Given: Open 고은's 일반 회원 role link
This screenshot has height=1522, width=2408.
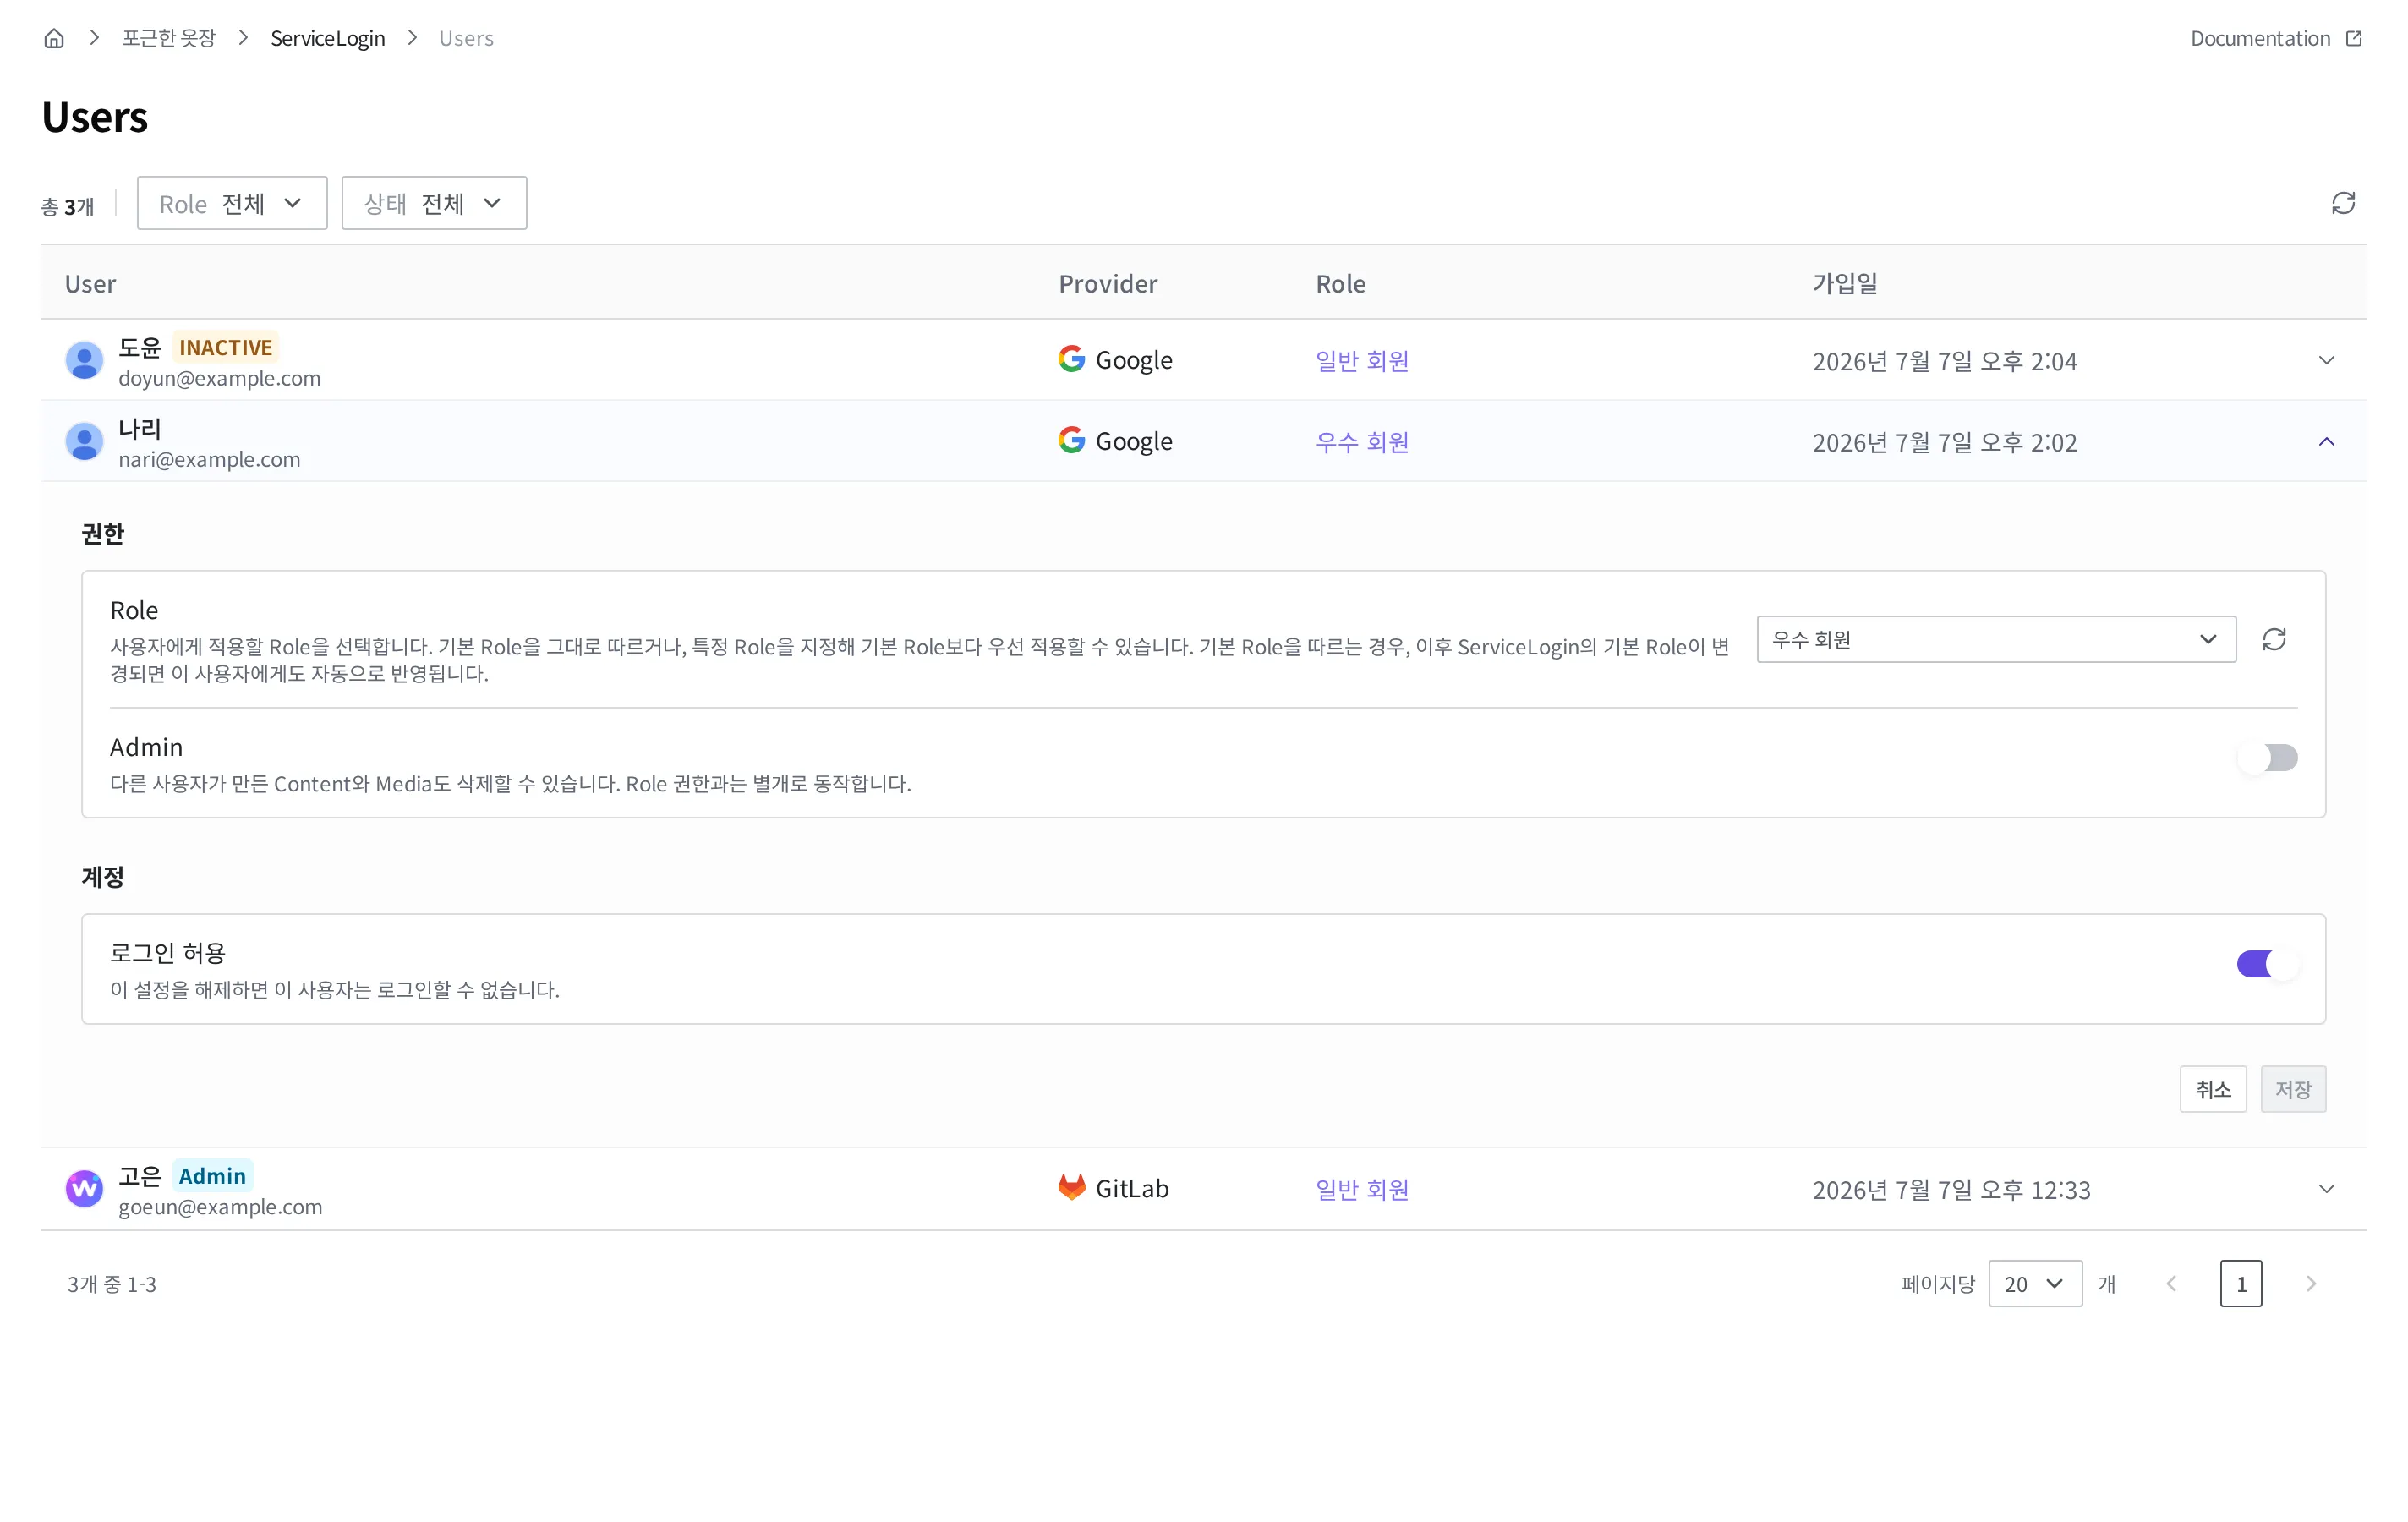Looking at the screenshot, I should [1362, 1189].
